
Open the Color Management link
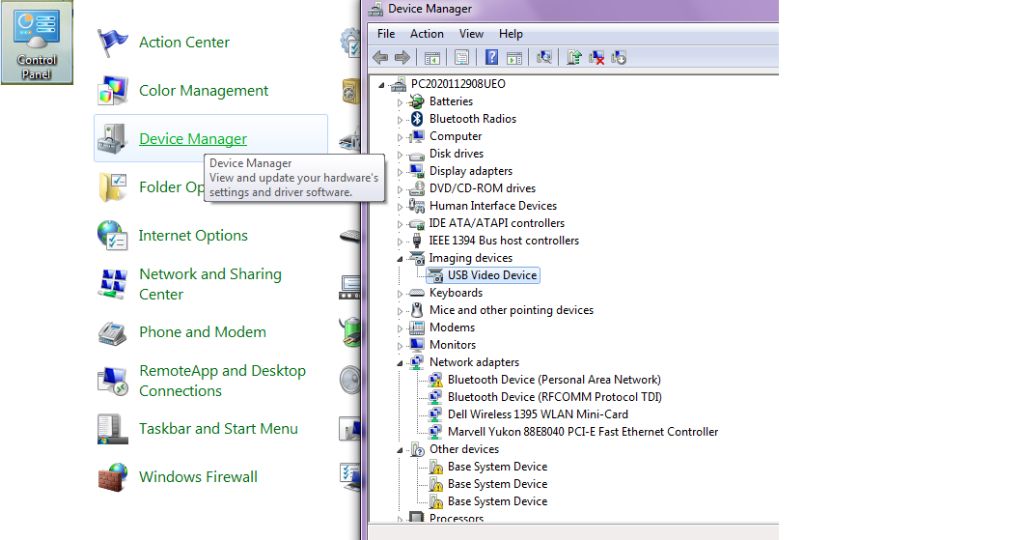coord(204,91)
